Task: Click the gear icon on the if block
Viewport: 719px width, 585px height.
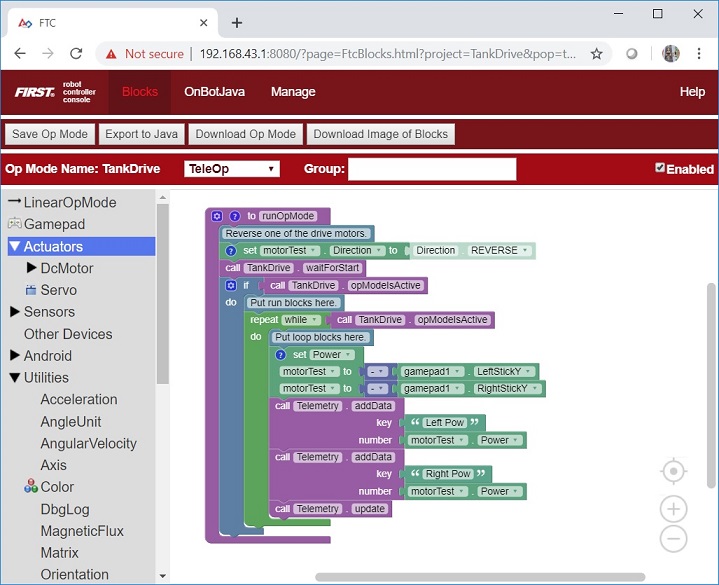Action: 230,286
